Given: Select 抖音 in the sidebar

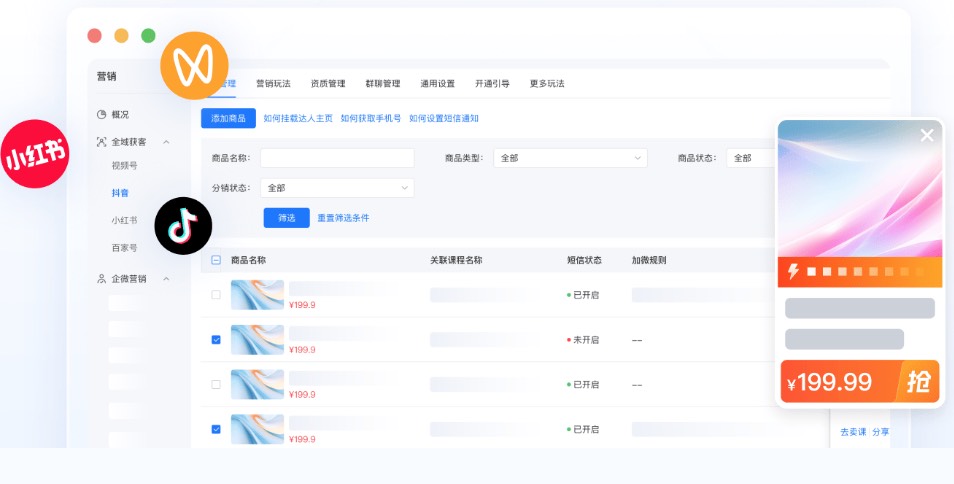Looking at the screenshot, I should pos(120,193).
